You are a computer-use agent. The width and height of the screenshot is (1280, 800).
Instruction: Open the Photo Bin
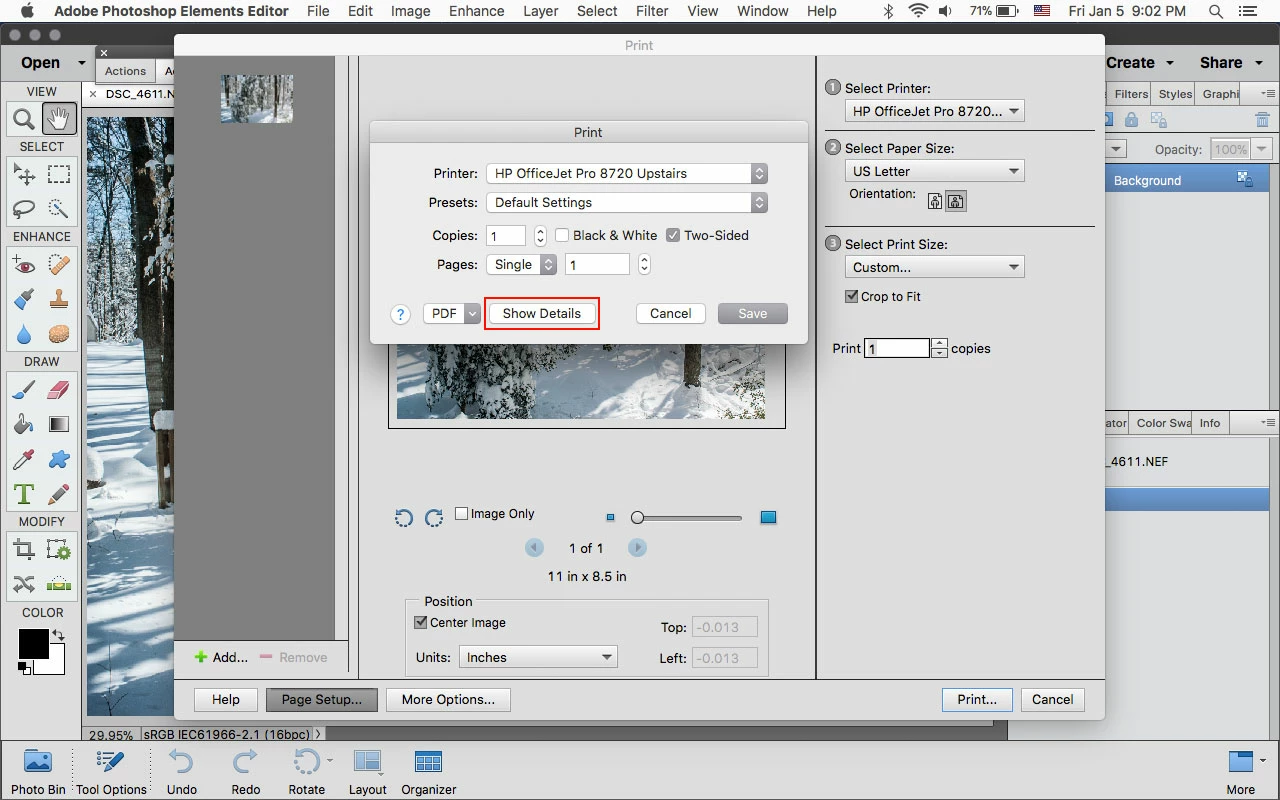pos(38,771)
